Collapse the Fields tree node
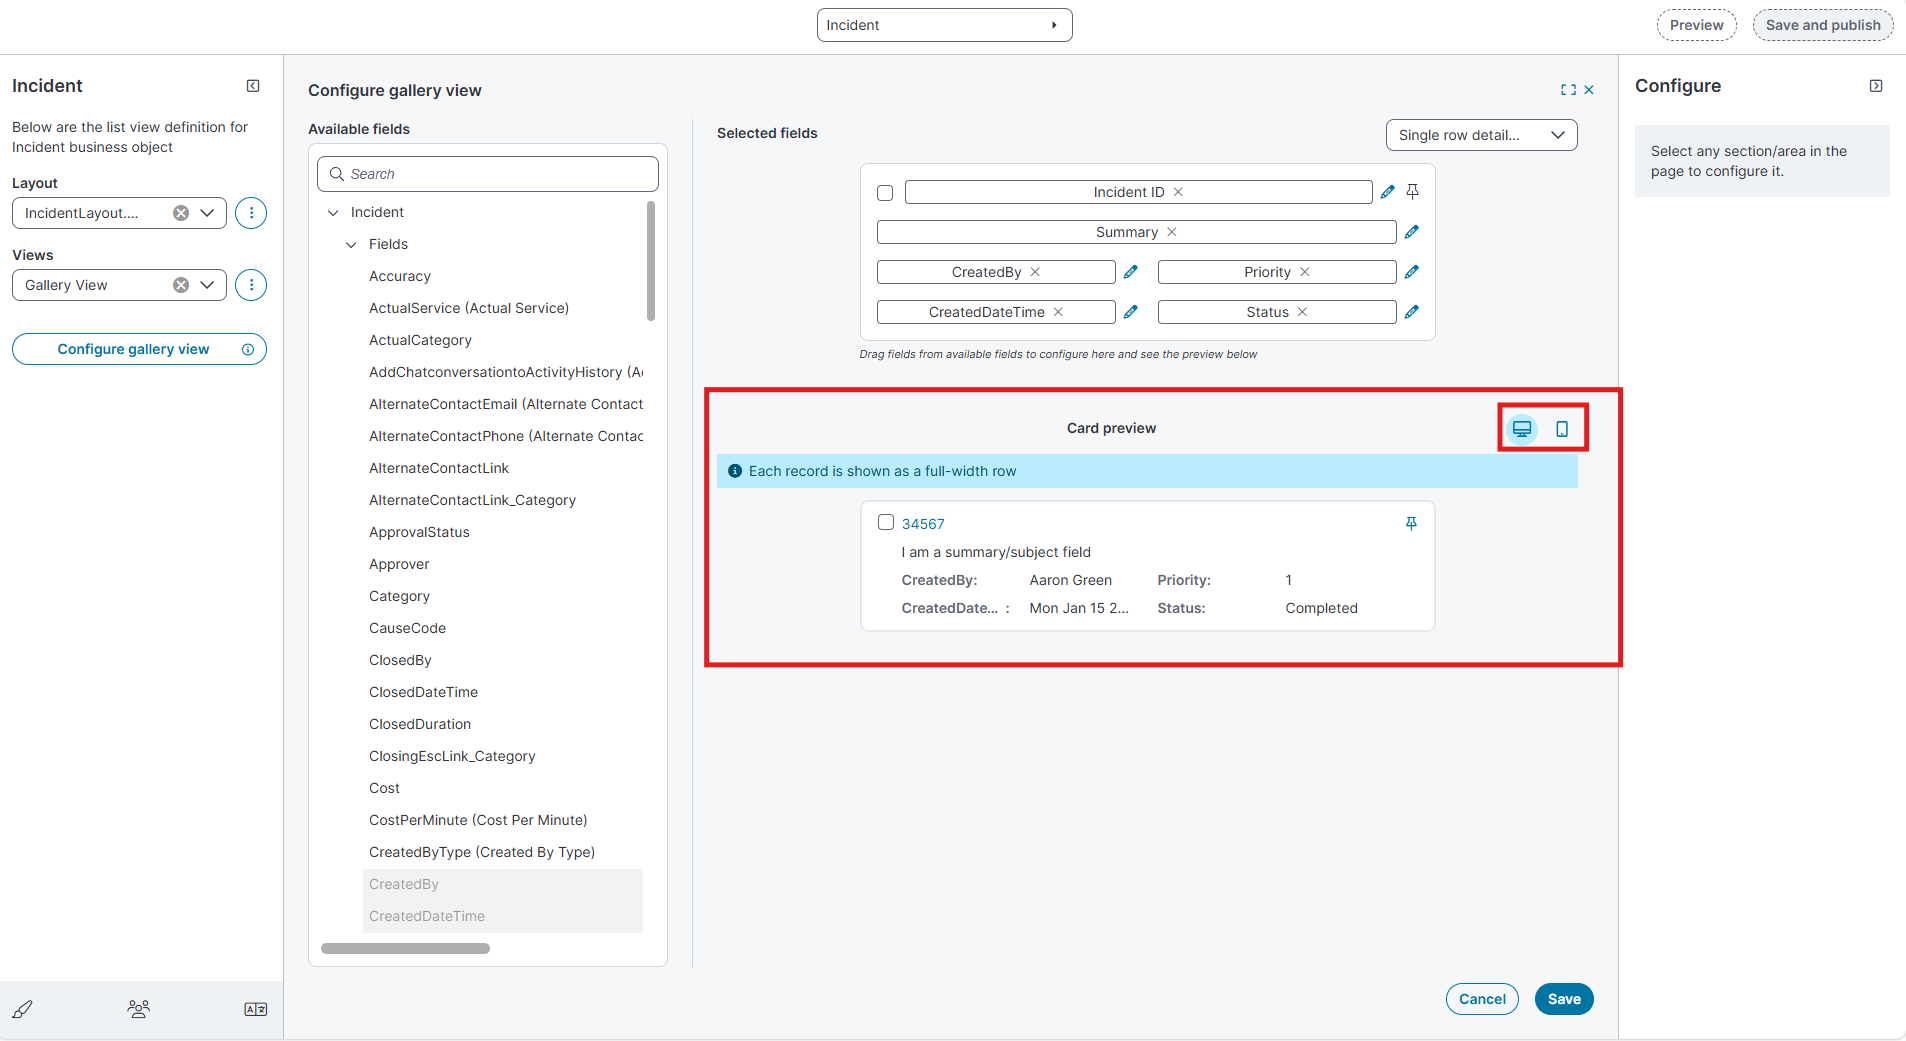This screenshot has width=1906, height=1041. pyautogui.click(x=351, y=244)
